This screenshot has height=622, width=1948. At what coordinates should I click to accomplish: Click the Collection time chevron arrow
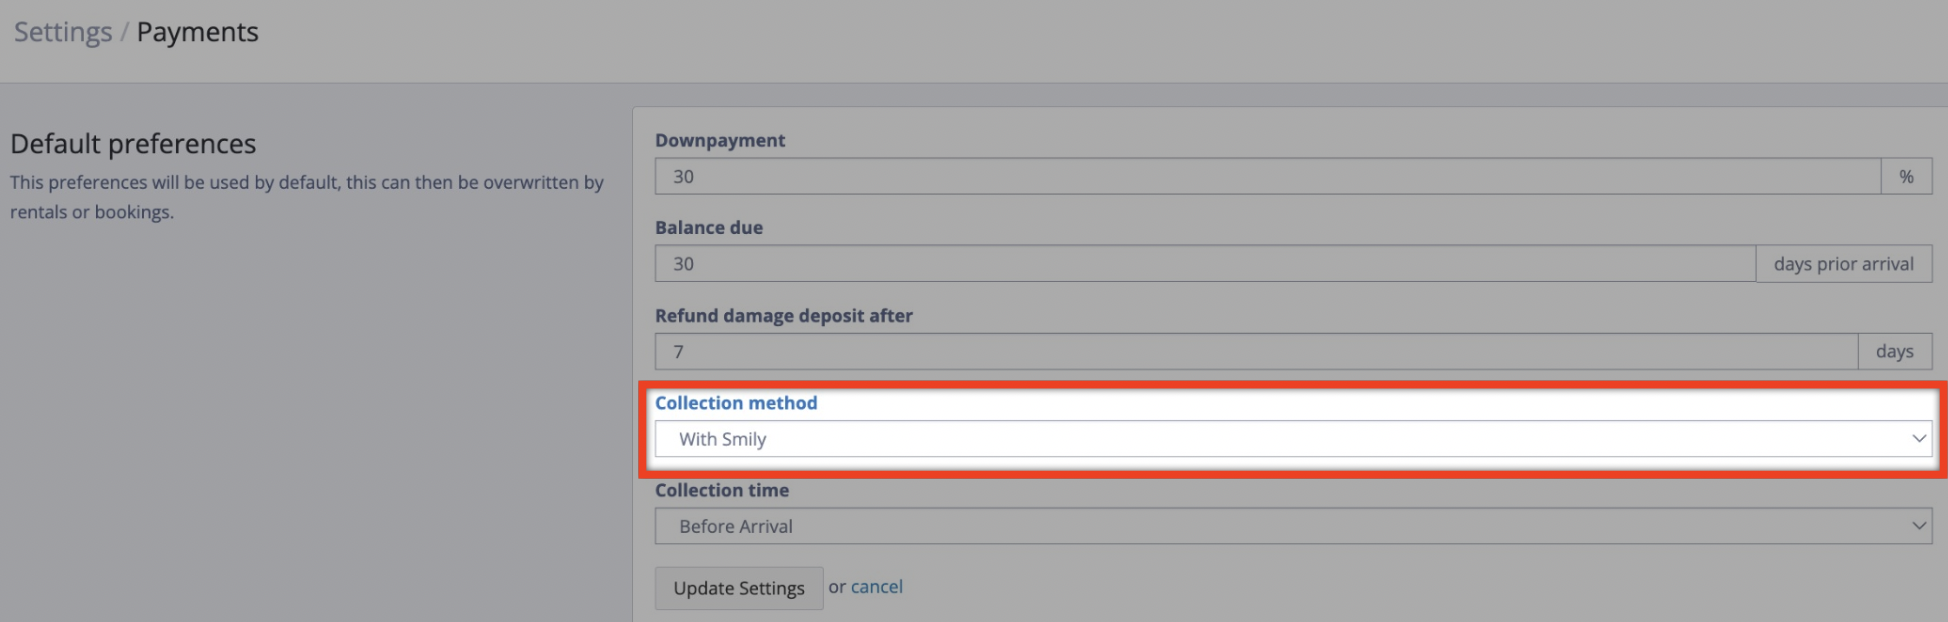pos(1918,526)
